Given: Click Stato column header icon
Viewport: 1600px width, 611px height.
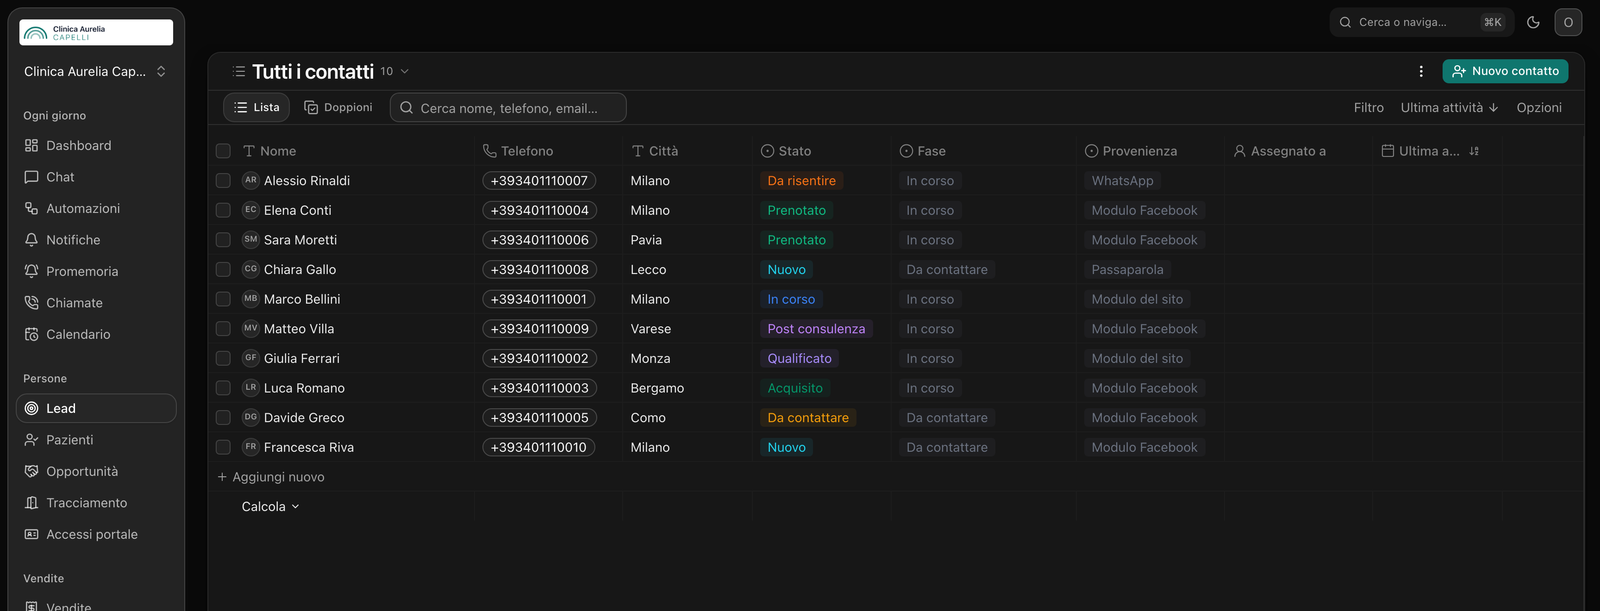Looking at the screenshot, I should 767,151.
